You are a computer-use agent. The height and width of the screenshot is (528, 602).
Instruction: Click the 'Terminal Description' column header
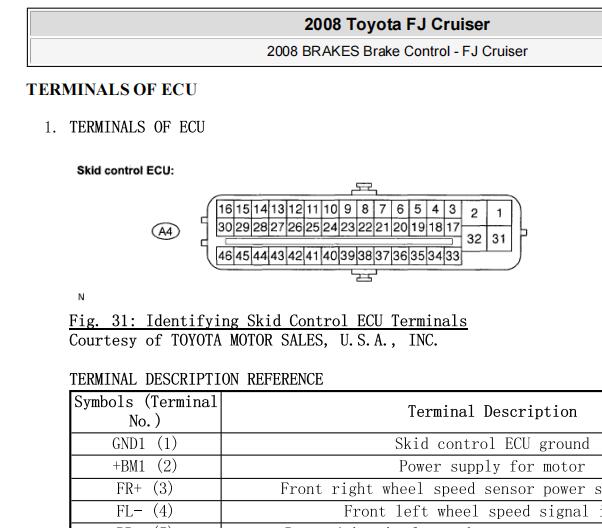point(492,412)
